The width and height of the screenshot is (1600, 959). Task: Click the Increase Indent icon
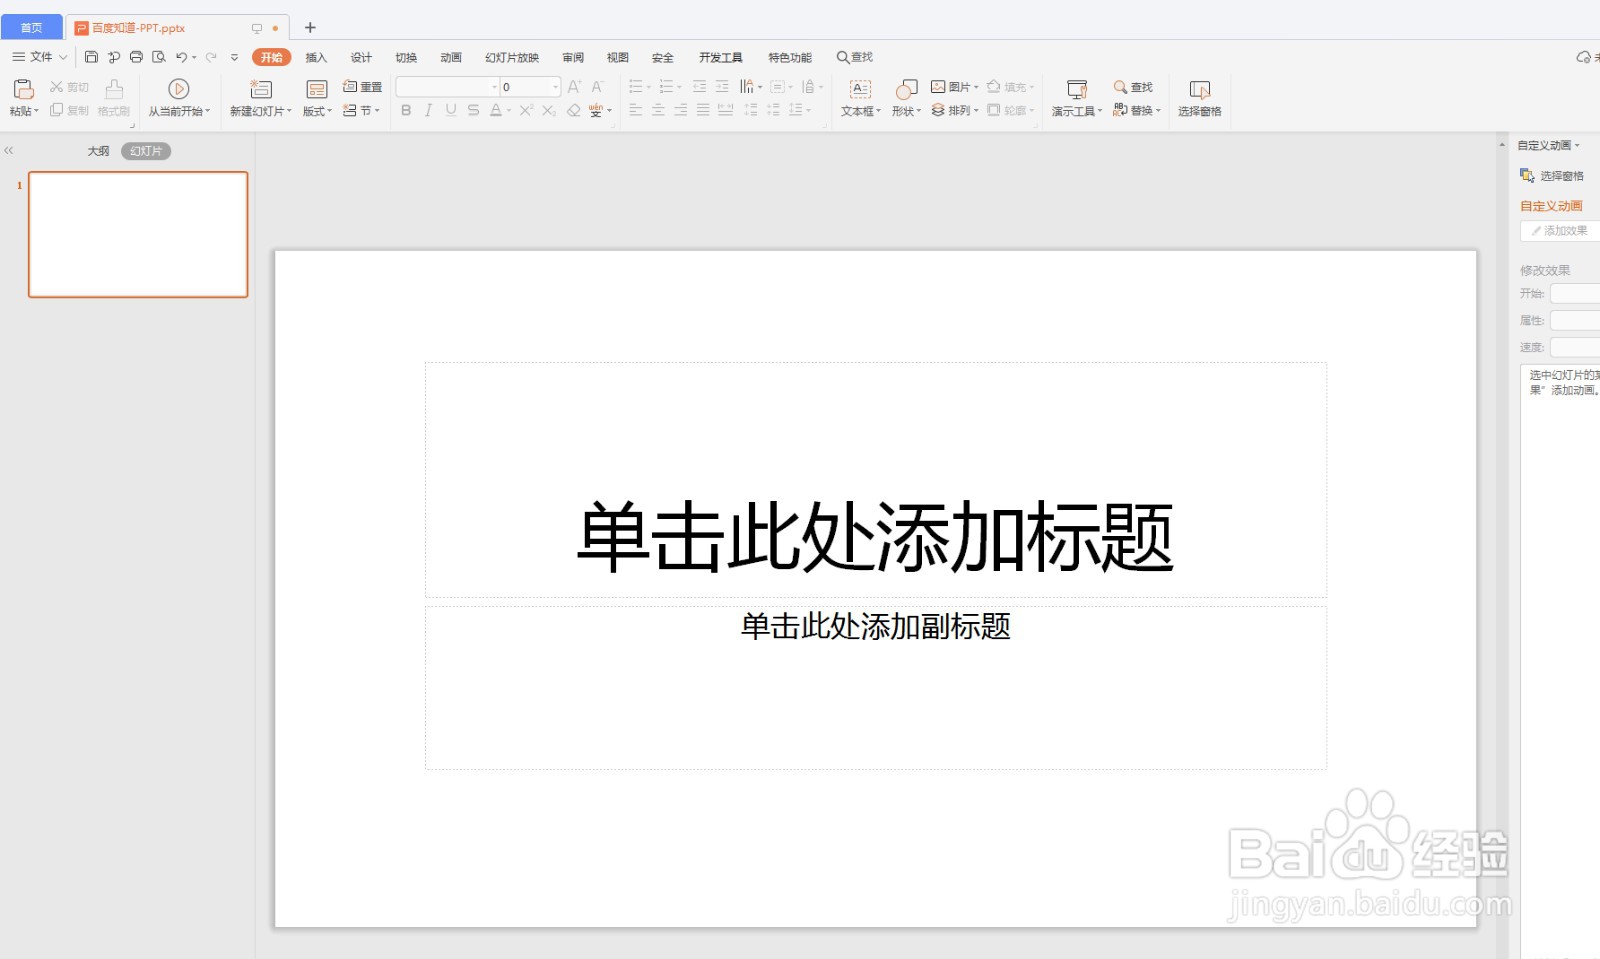click(x=722, y=87)
